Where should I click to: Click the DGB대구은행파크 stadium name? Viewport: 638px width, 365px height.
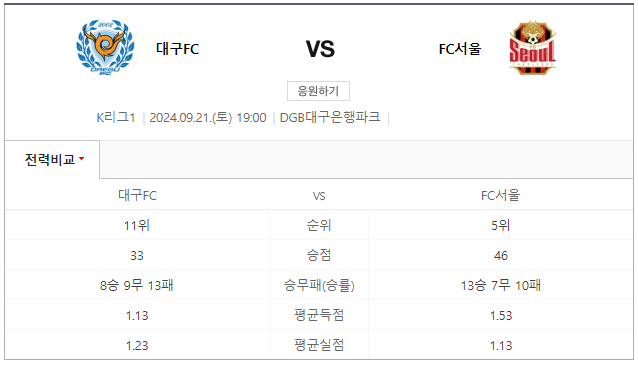pos(330,117)
